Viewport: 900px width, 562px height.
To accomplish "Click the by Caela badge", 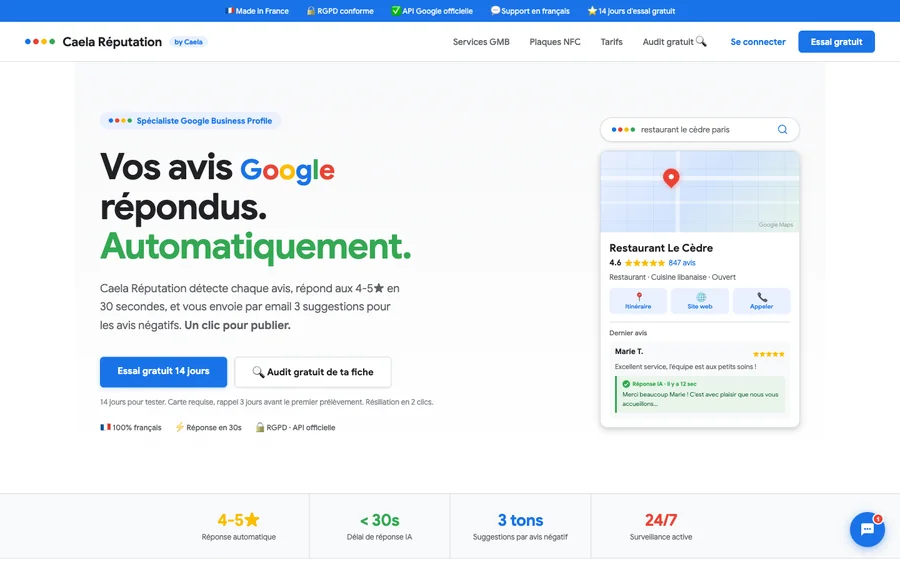I will (188, 42).
